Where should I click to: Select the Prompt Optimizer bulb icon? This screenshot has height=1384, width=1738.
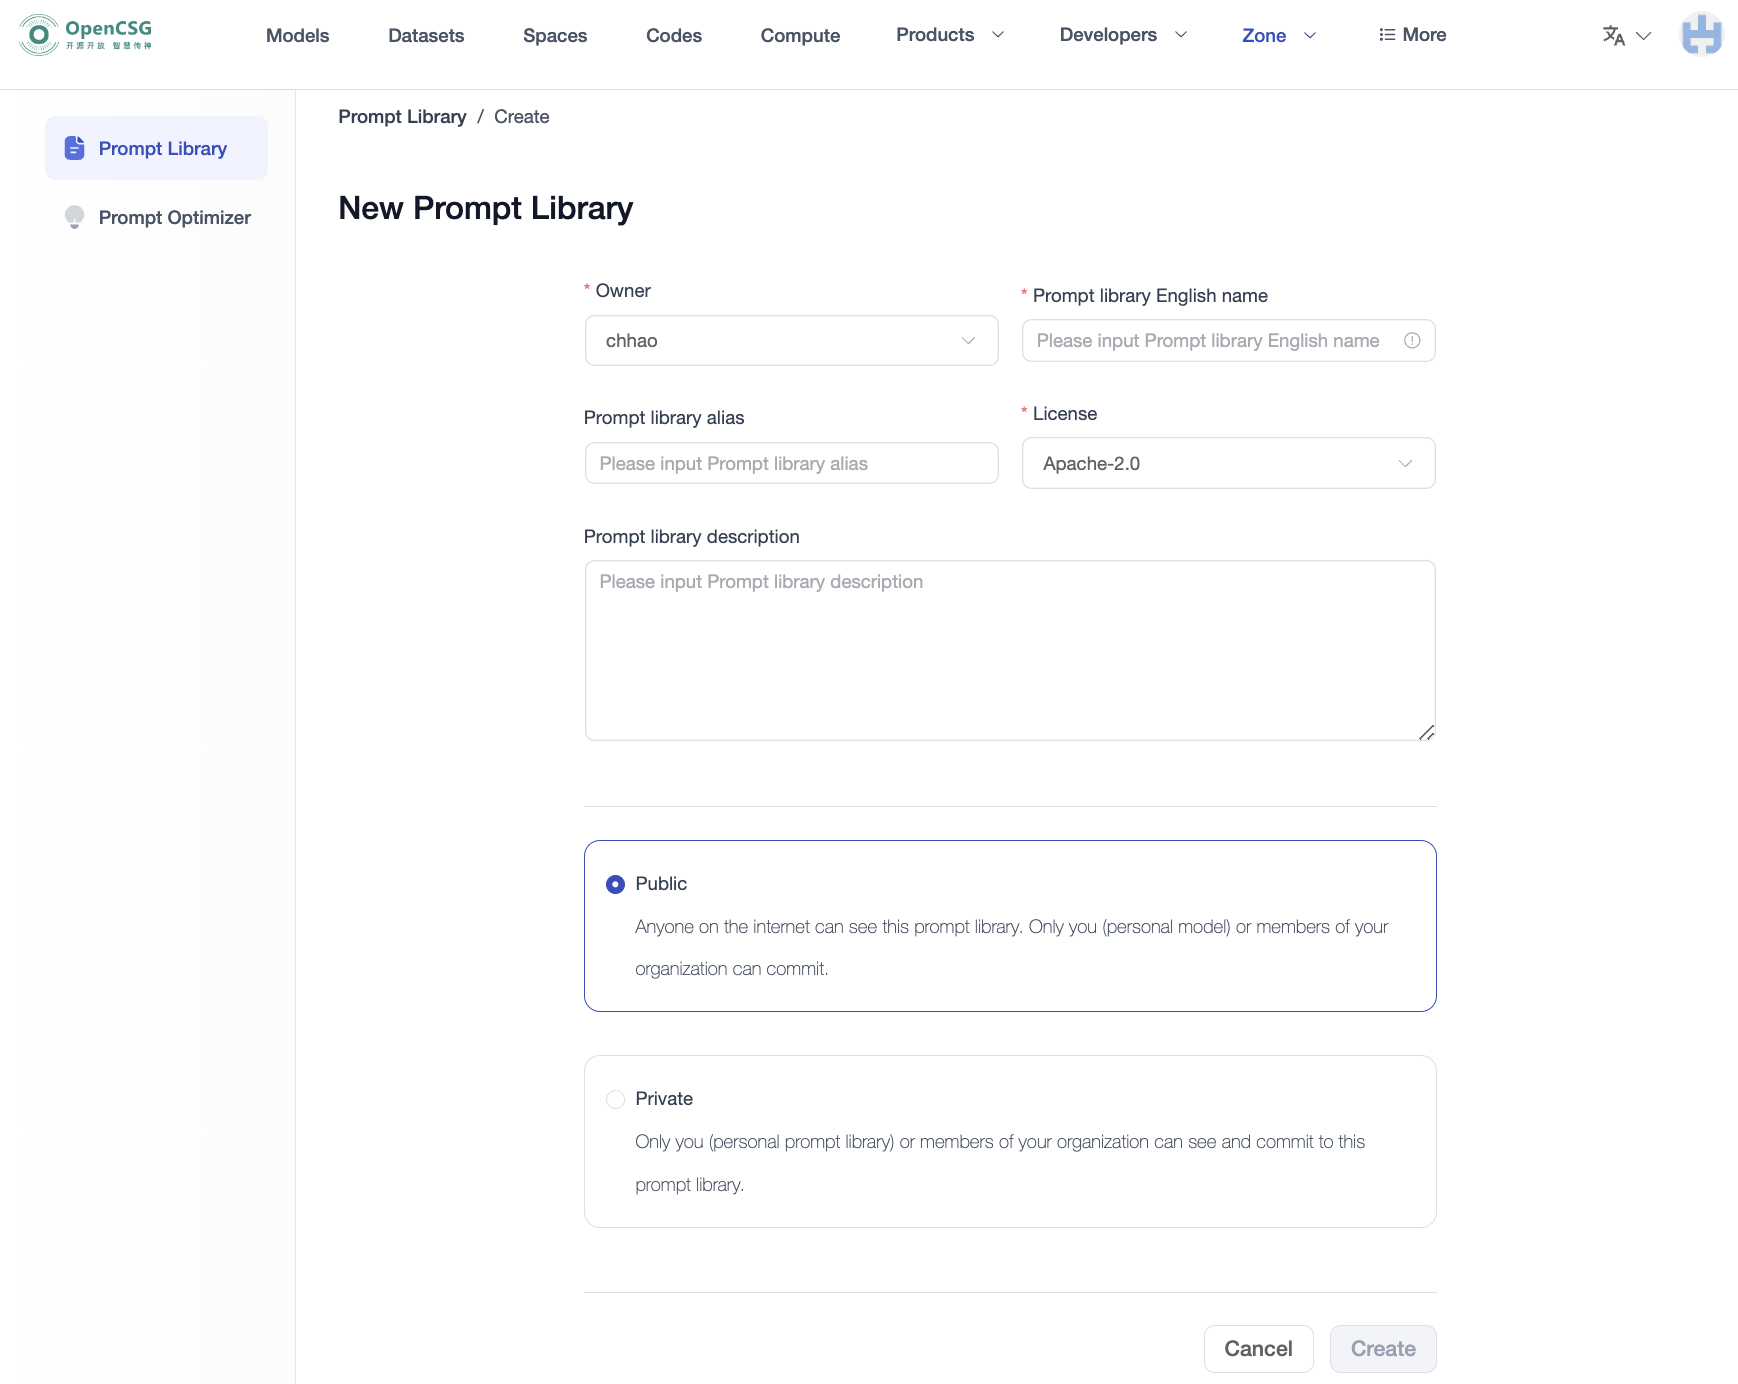click(x=73, y=217)
